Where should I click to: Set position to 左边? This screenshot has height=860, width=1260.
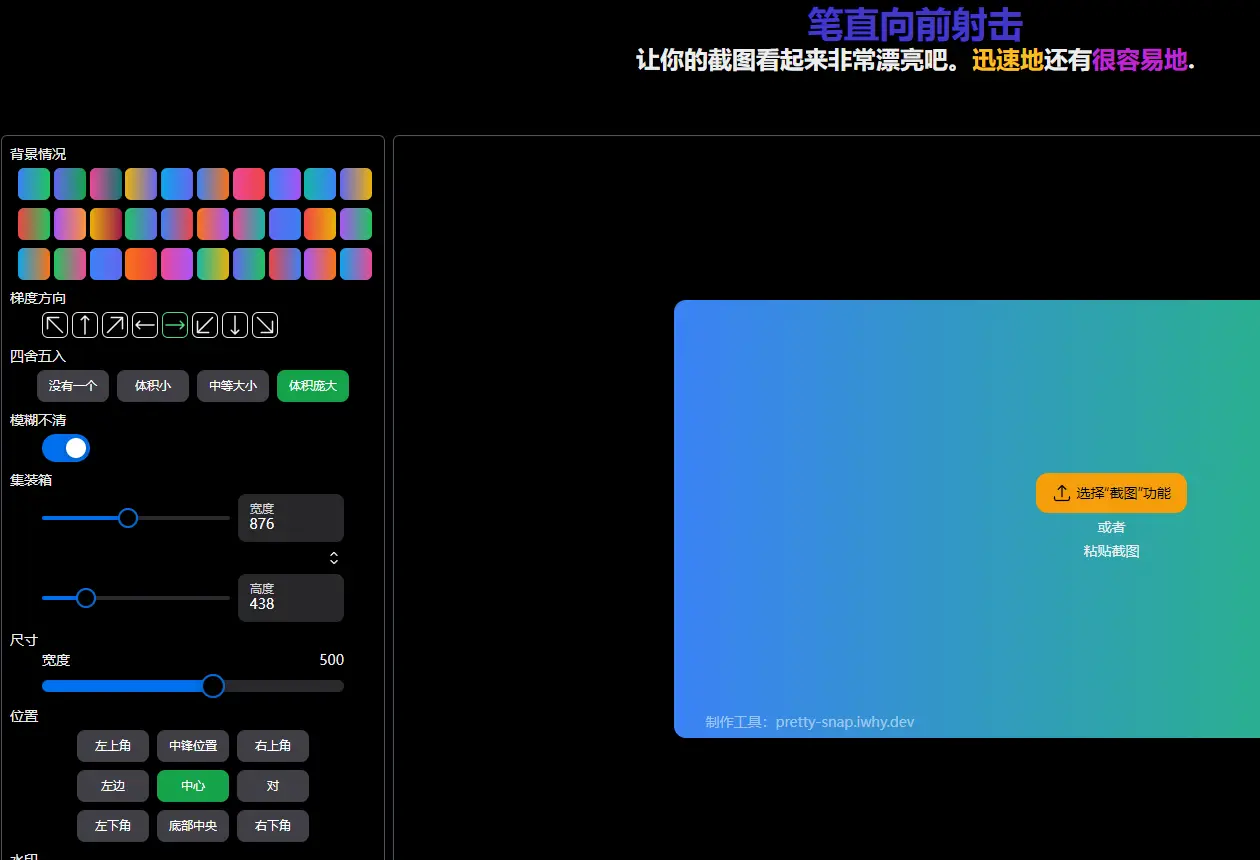pyautogui.click(x=113, y=786)
